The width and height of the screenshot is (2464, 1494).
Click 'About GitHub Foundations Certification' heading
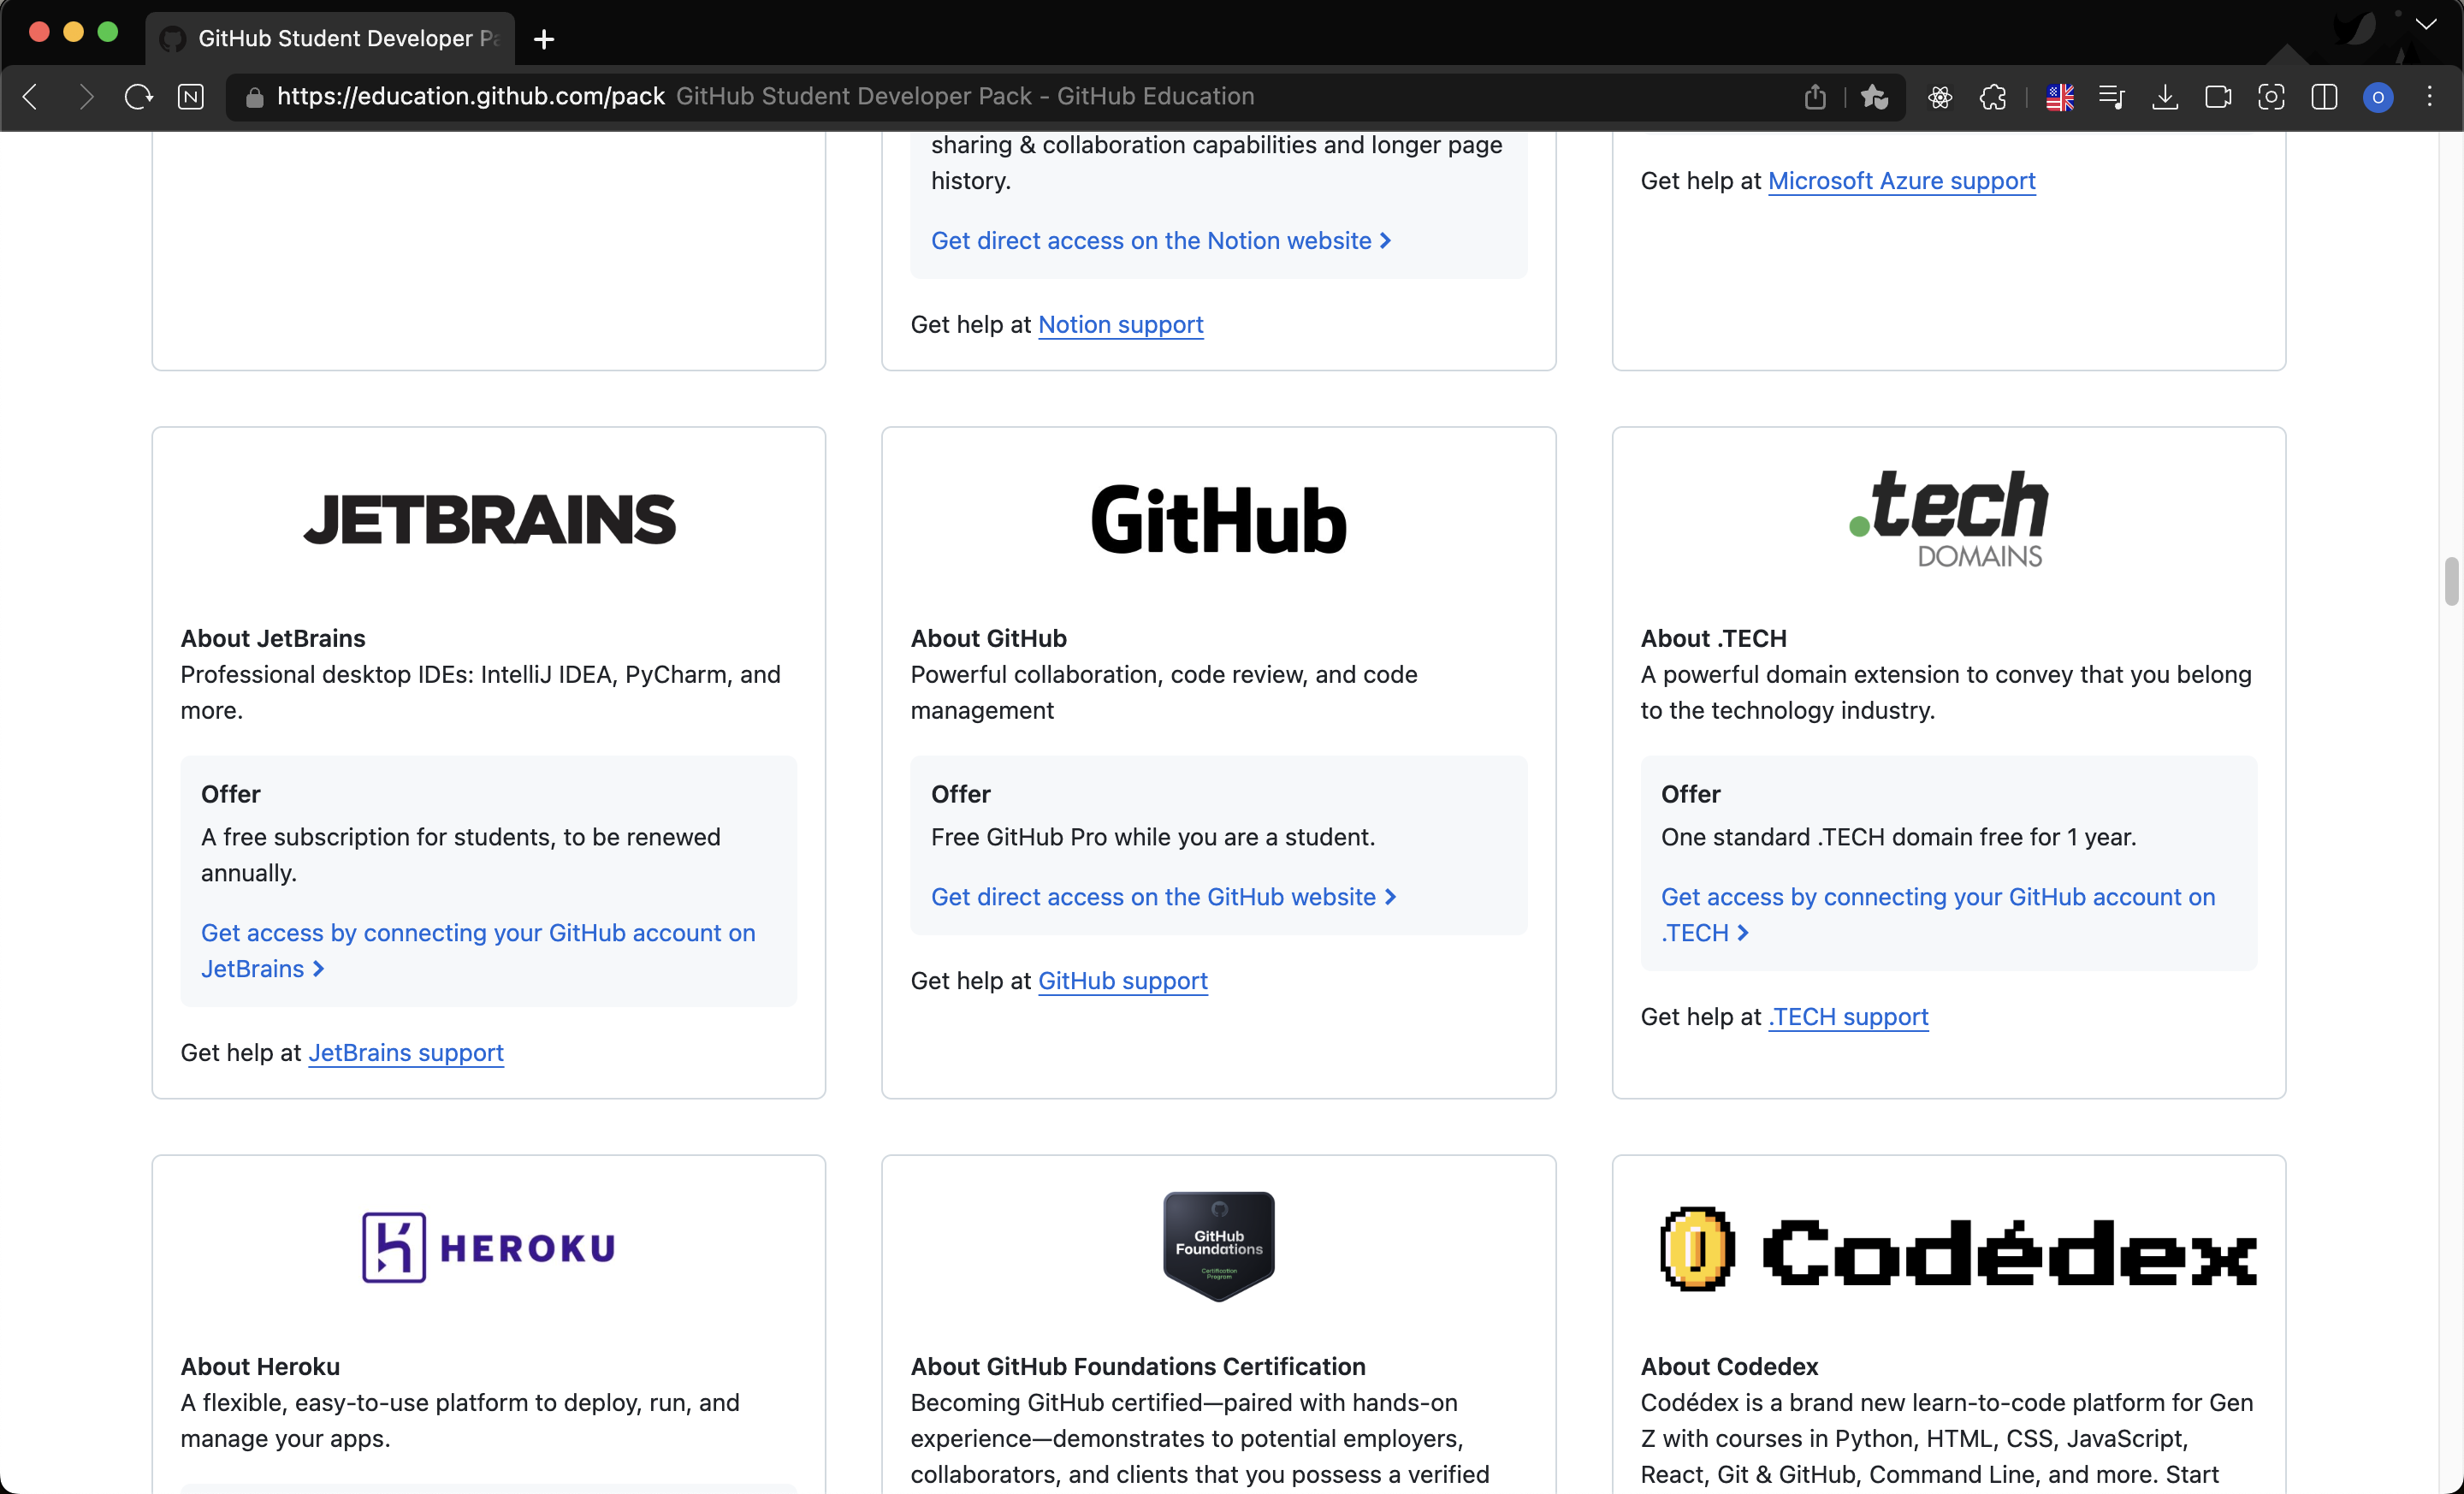pos(1138,1366)
